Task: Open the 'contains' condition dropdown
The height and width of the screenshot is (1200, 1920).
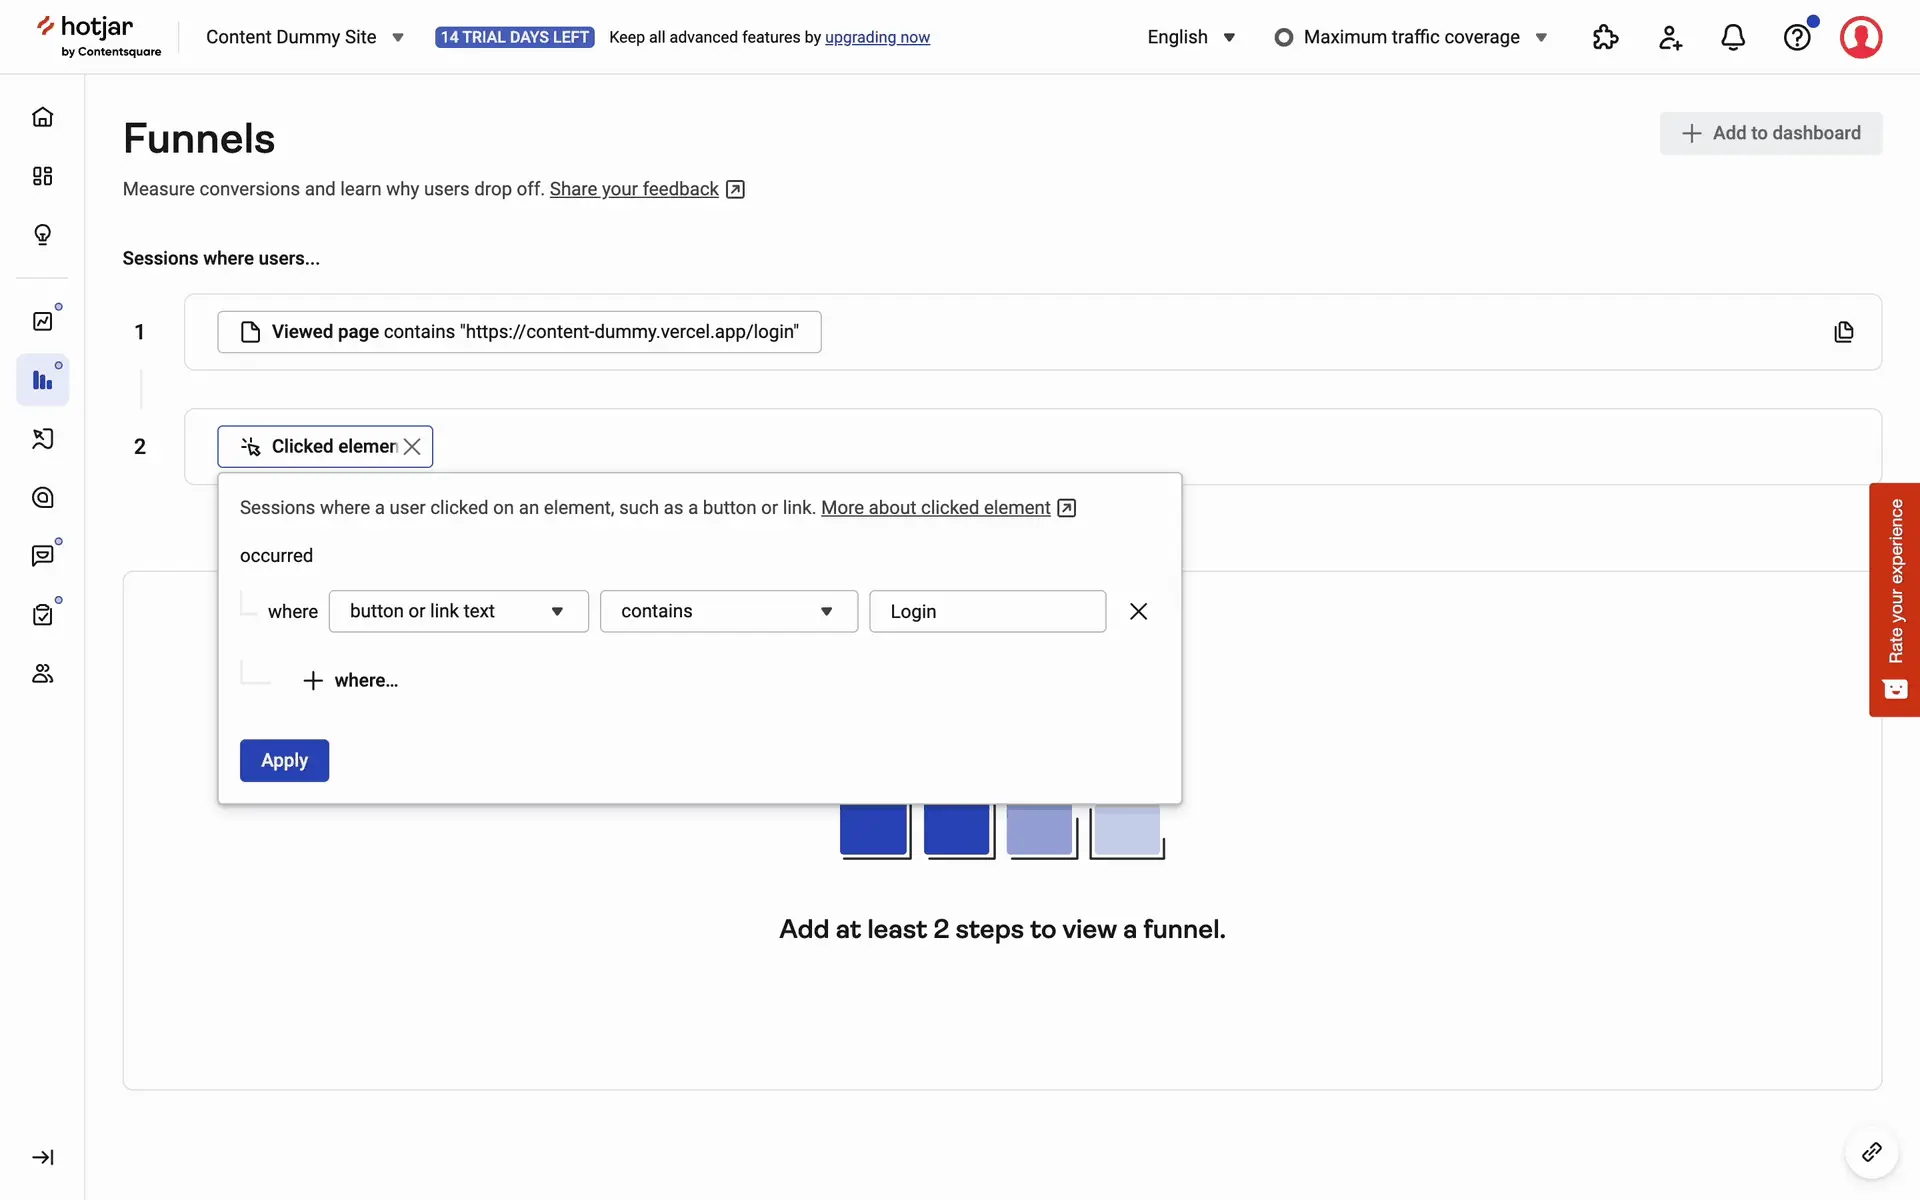Action: (728, 611)
